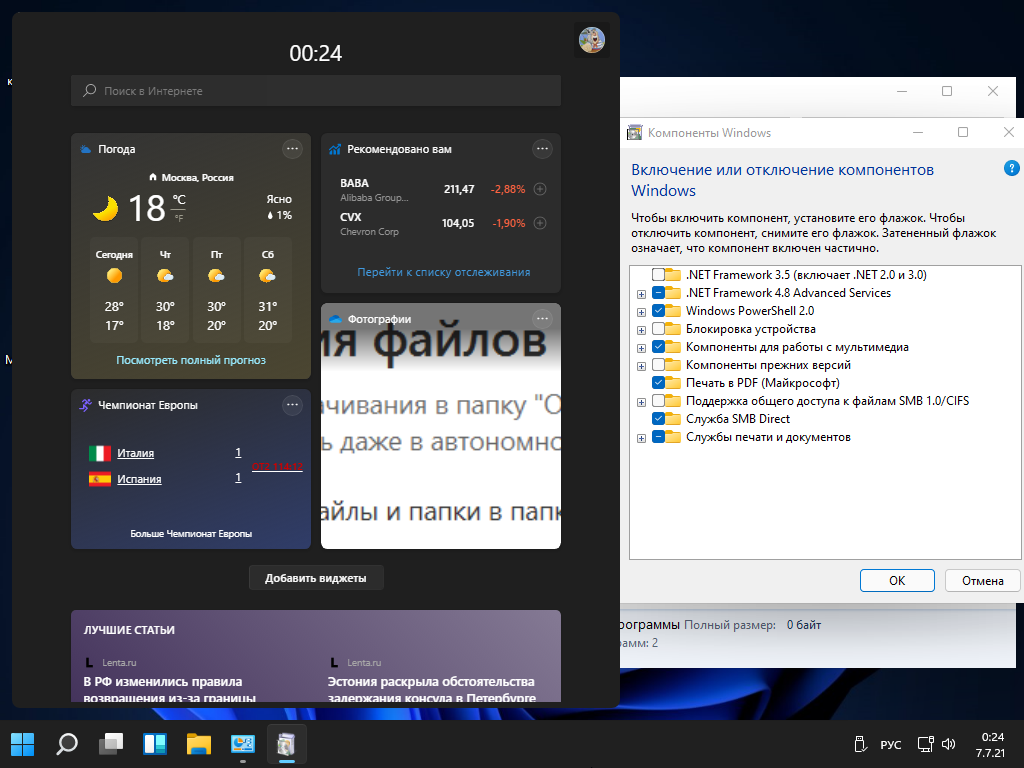
Task: Open Windows Start menu
Action: coord(23,744)
